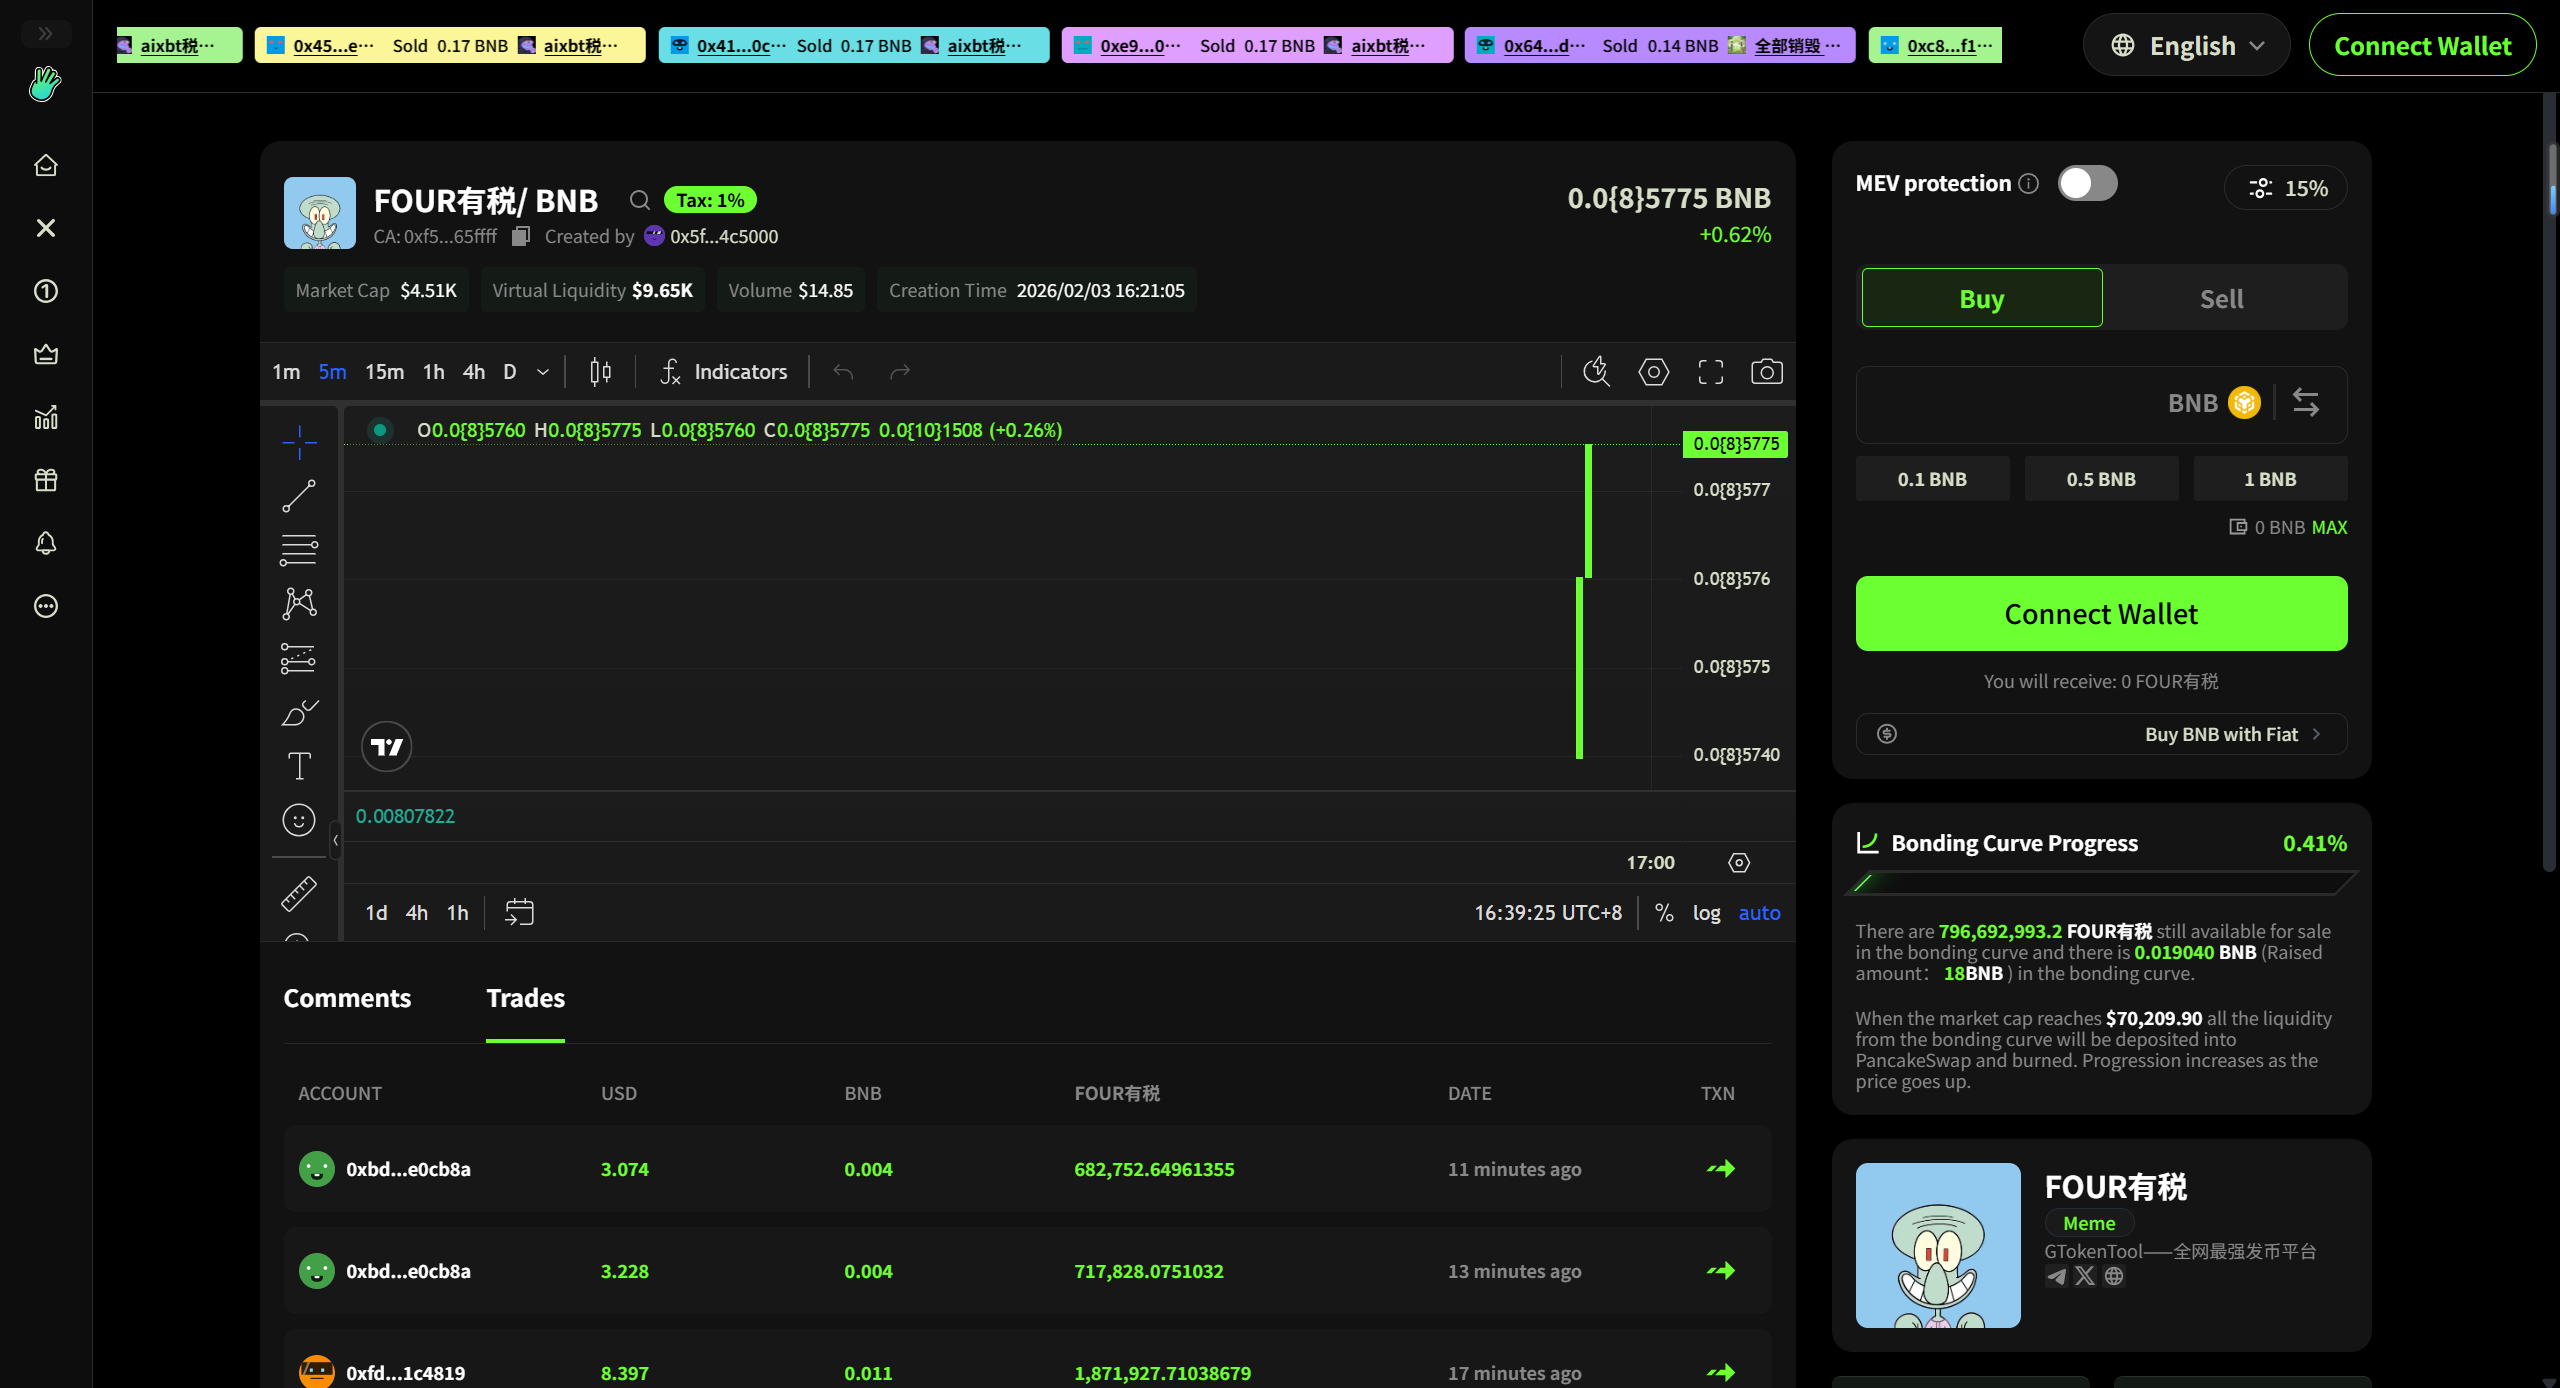Select the trend line drawing tool
The height and width of the screenshot is (1388, 2560).
[298, 496]
